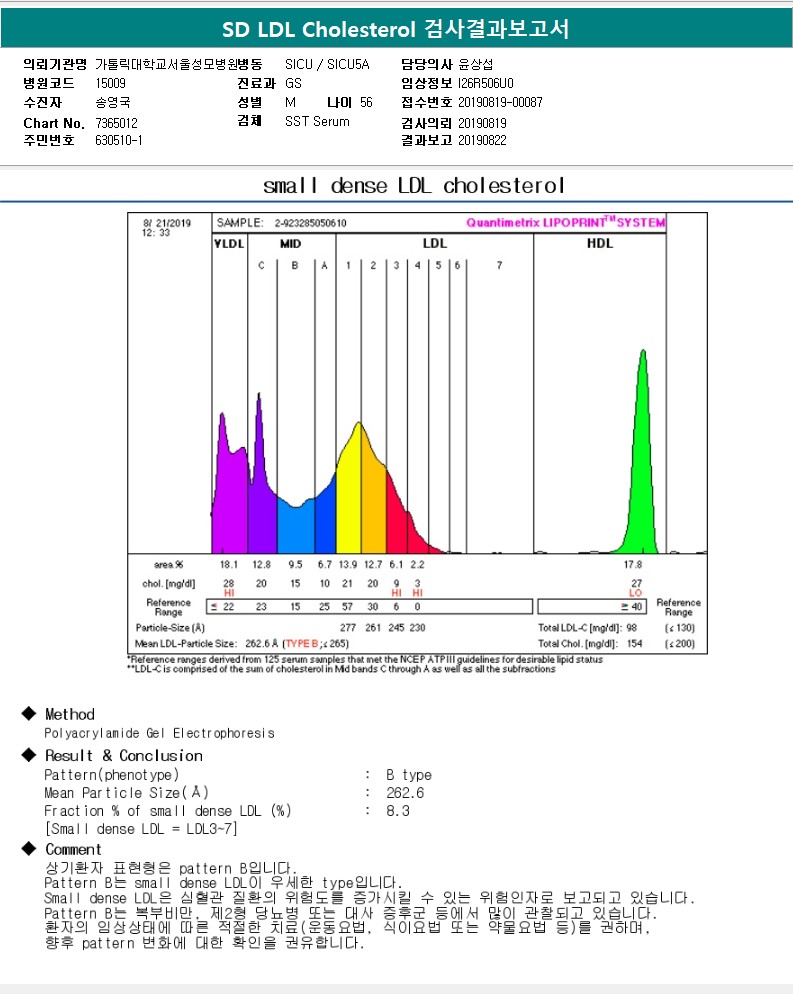Select specimen type 'SST Serum'

318,121
